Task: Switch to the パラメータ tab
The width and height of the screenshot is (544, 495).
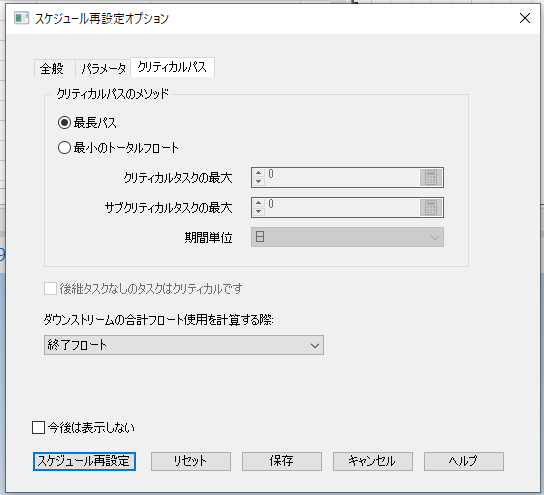Action: [103, 68]
